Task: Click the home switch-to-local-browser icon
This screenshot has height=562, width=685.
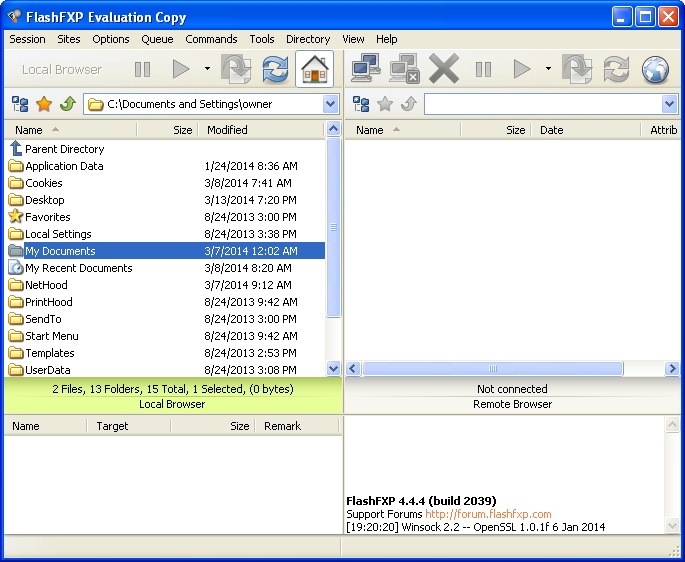Action: [x=315, y=69]
